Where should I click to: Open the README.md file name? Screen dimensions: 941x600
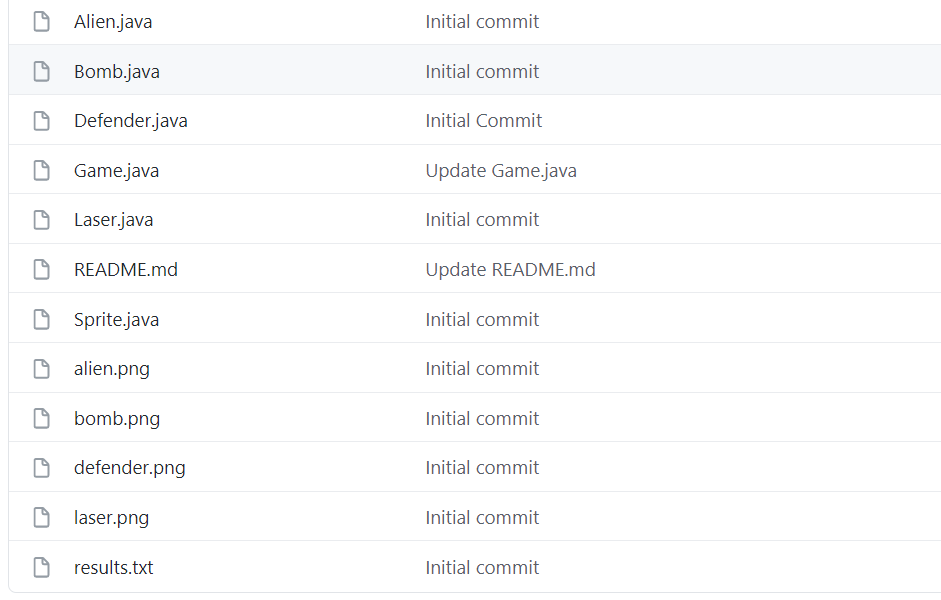click(126, 269)
